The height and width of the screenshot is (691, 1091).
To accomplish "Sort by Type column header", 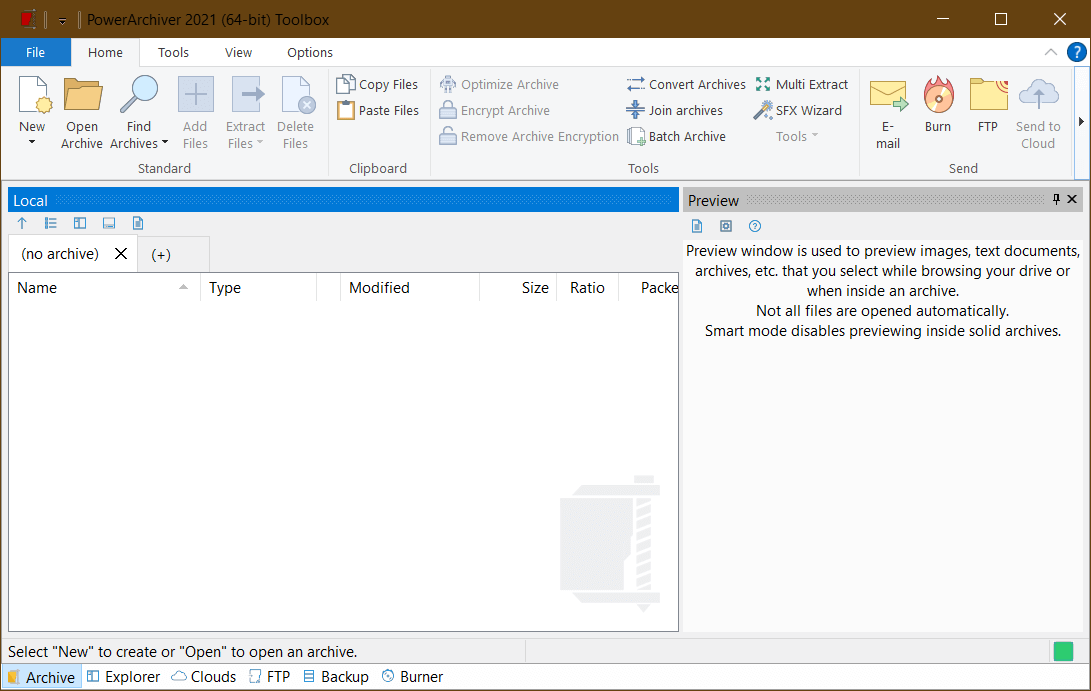I will point(258,288).
